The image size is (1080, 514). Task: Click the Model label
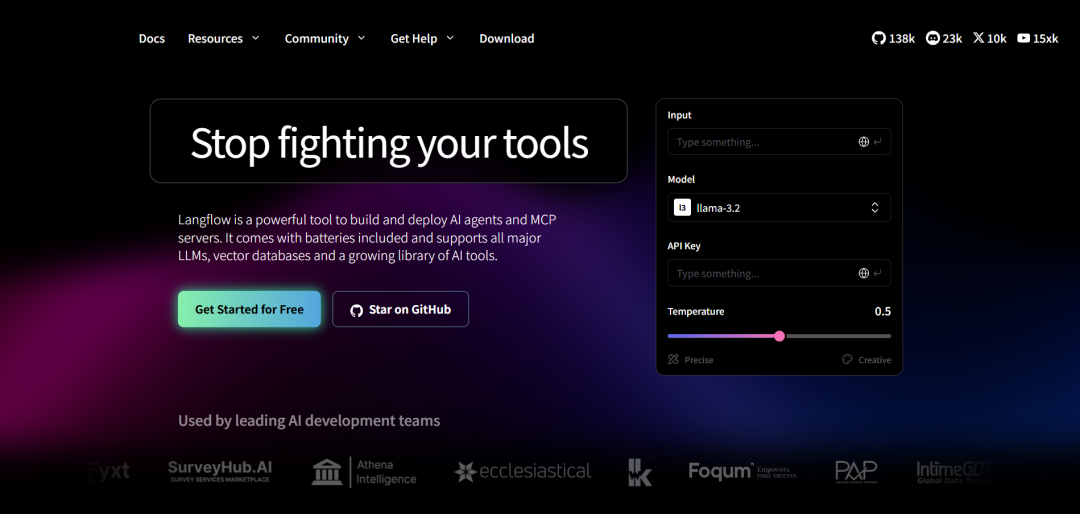(681, 179)
